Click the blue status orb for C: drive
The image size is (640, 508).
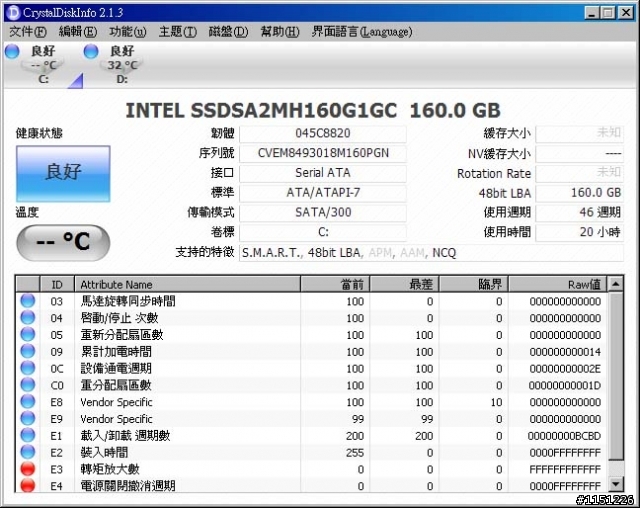click(x=12, y=51)
